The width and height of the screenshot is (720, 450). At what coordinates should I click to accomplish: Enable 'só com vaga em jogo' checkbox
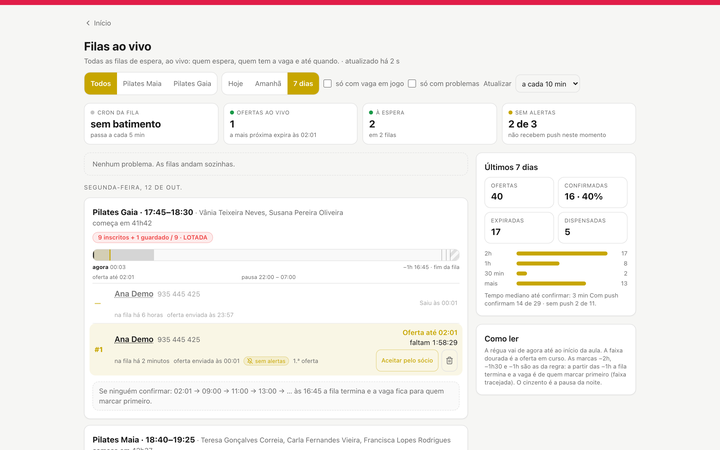pyautogui.click(x=327, y=84)
